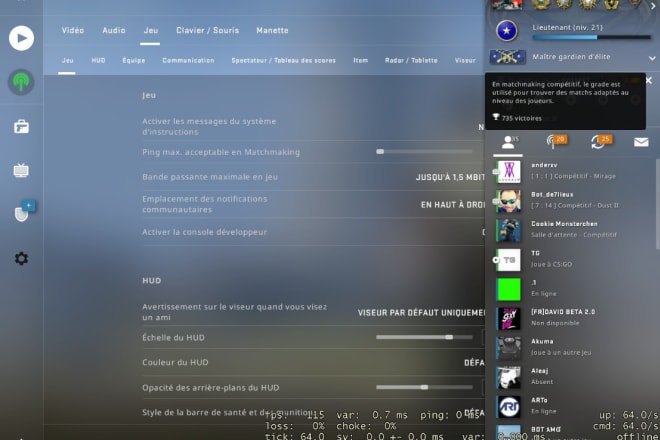Open the broadcast antenna sidebar icon
The image size is (660, 440).
pos(21,82)
